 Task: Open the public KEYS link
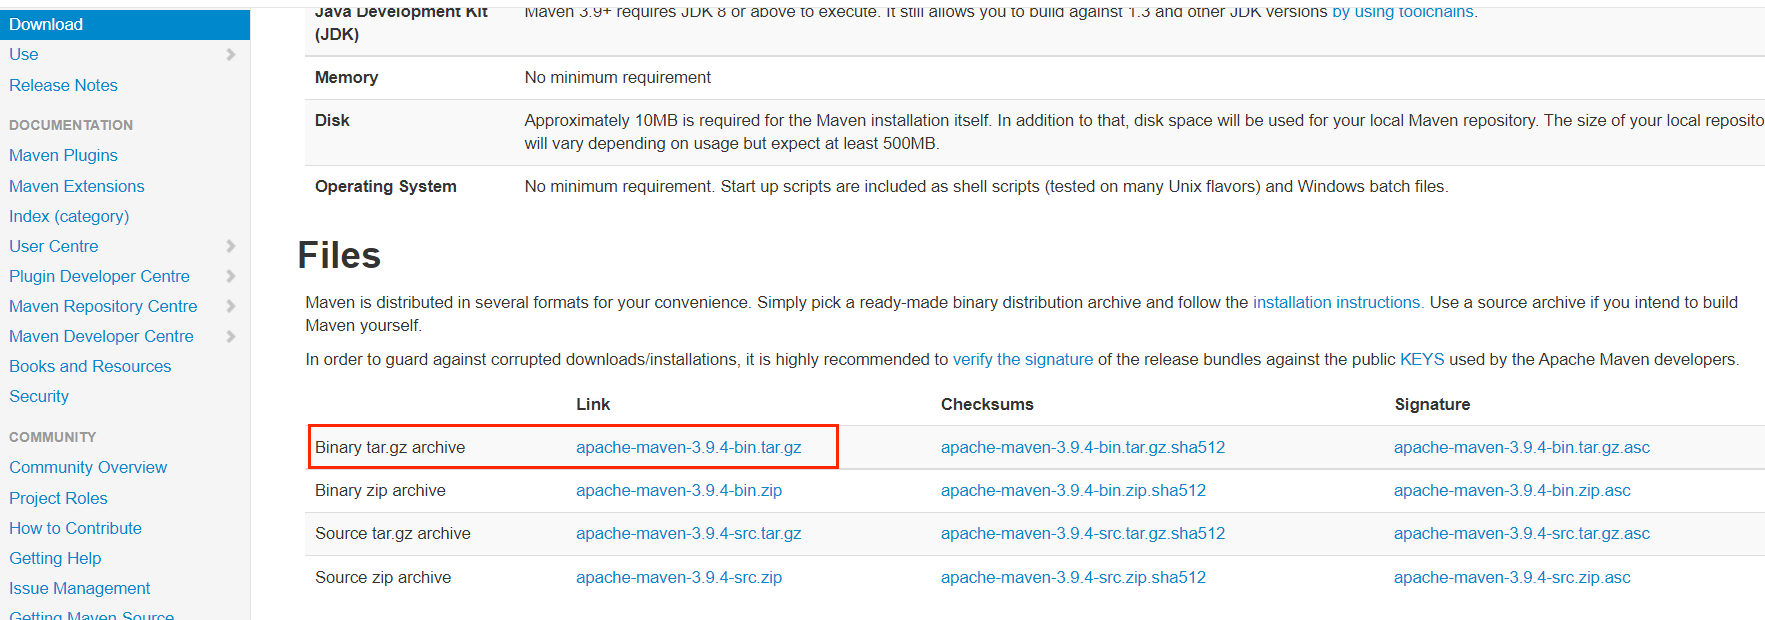click(x=1421, y=359)
